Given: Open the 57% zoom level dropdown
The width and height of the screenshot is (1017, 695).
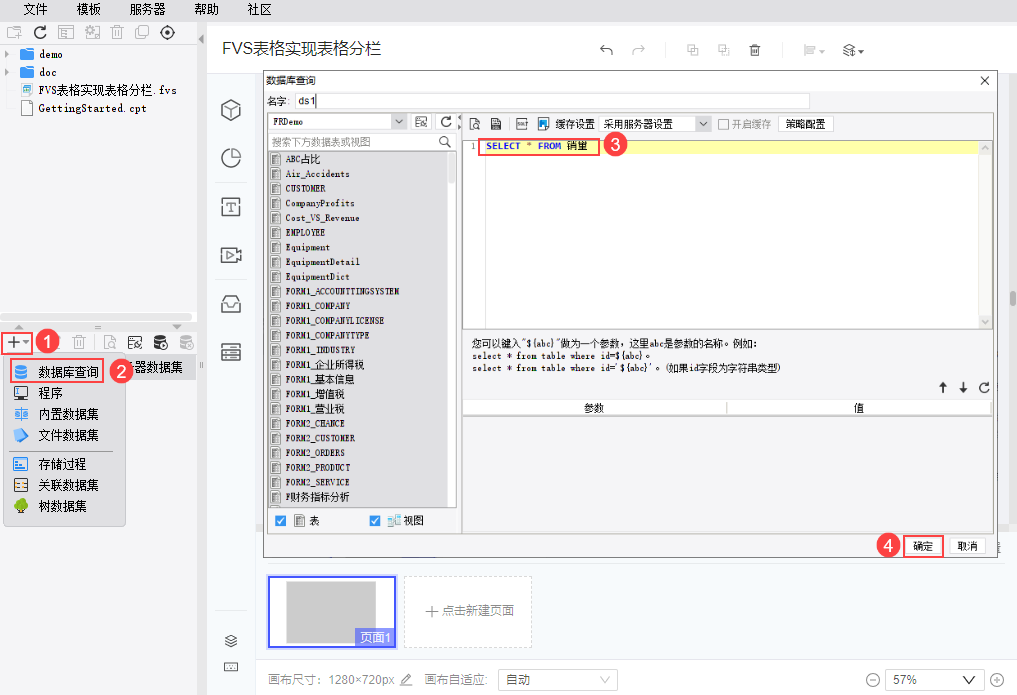Looking at the screenshot, I should click(935, 679).
